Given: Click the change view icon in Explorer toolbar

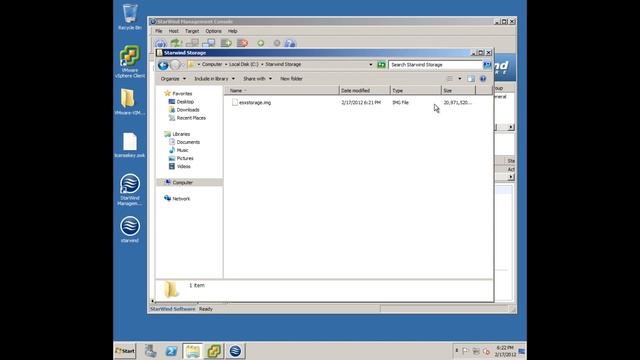Looking at the screenshot, I should click(449, 78).
